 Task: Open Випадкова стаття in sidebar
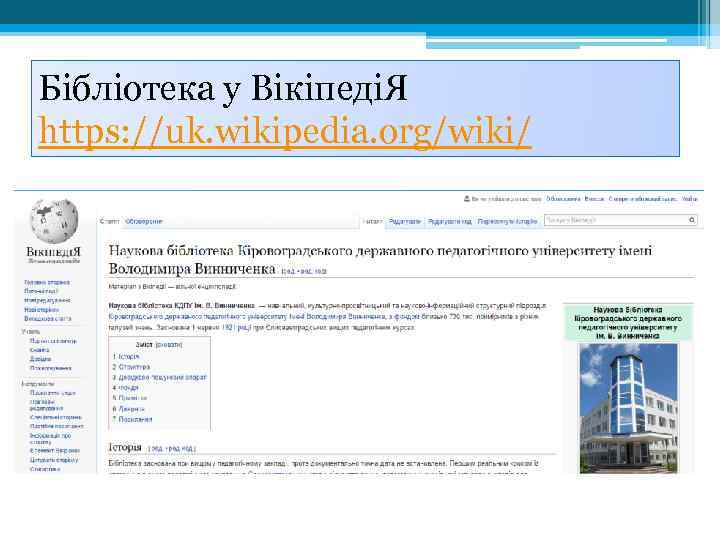(x=48, y=318)
